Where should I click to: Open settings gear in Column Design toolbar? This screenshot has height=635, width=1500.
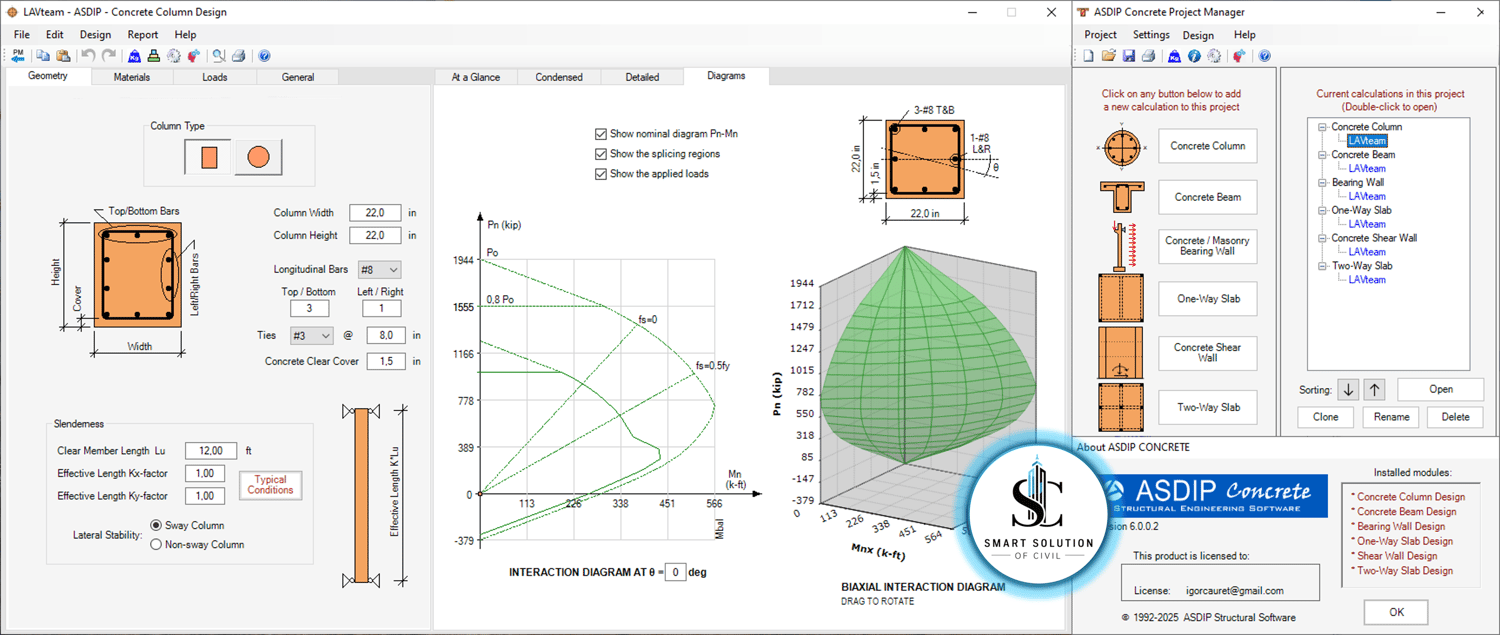[x=174, y=56]
